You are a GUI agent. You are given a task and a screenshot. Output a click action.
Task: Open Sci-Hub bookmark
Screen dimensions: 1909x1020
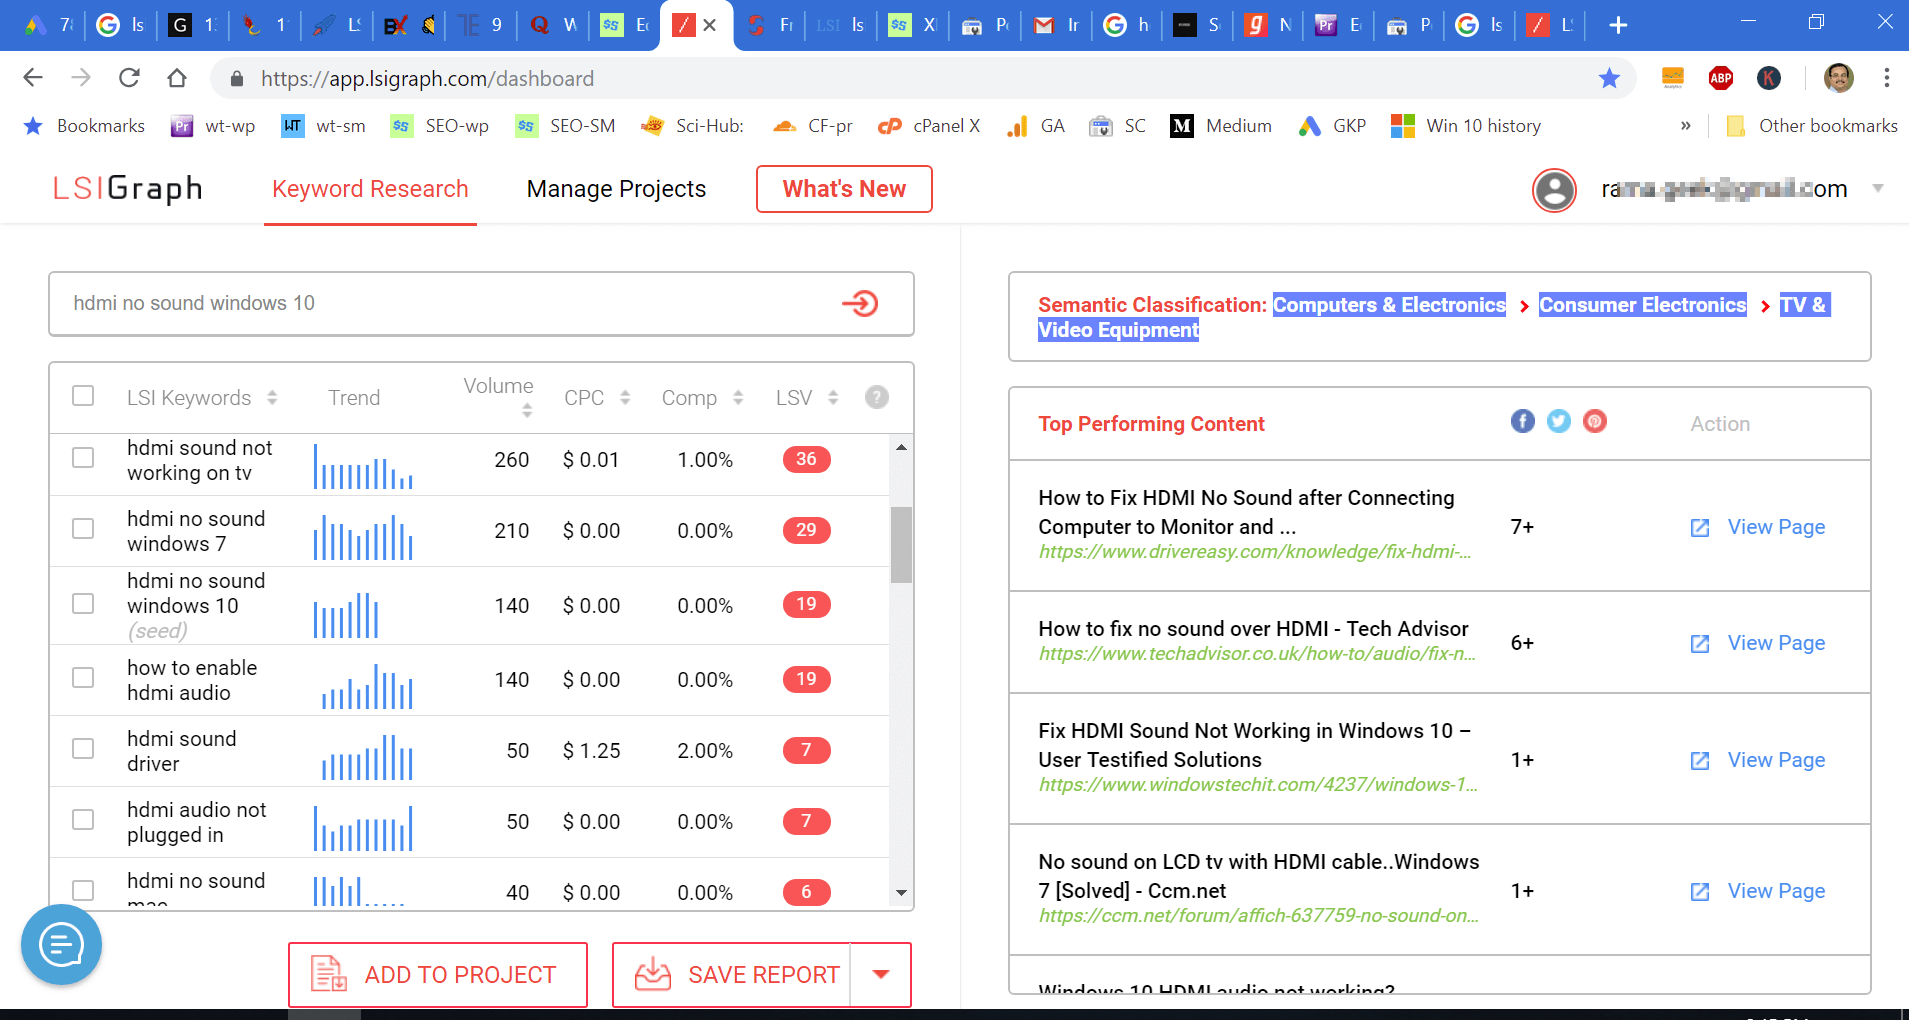point(693,126)
